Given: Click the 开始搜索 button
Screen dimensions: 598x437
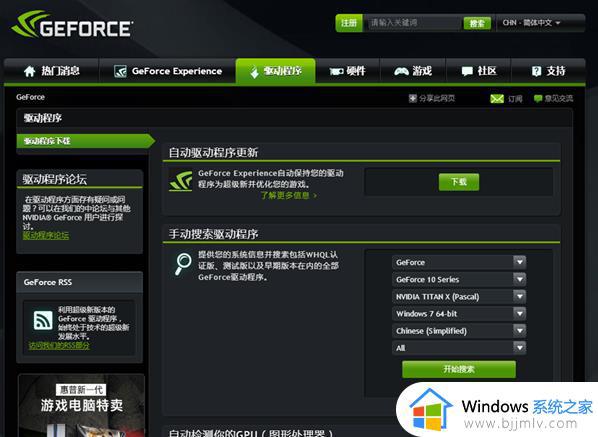Looking at the screenshot, I should coord(459,369).
